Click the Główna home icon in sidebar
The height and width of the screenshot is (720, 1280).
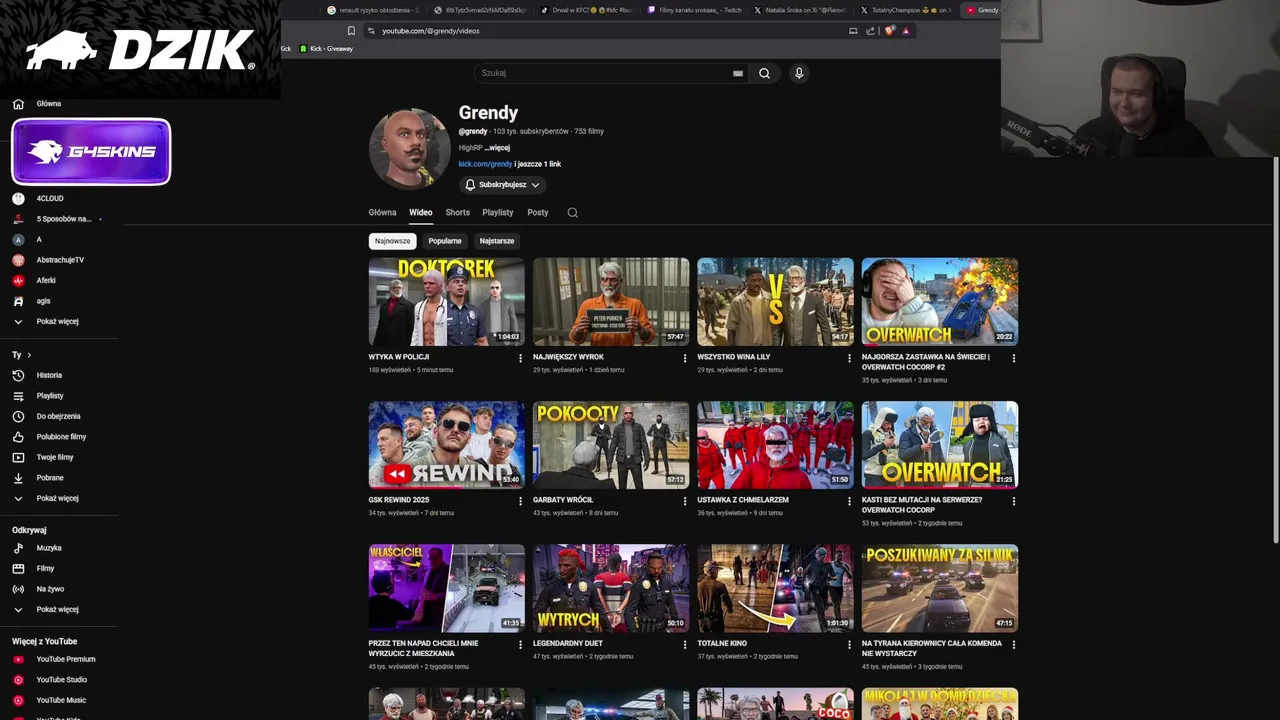click(x=18, y=104)
